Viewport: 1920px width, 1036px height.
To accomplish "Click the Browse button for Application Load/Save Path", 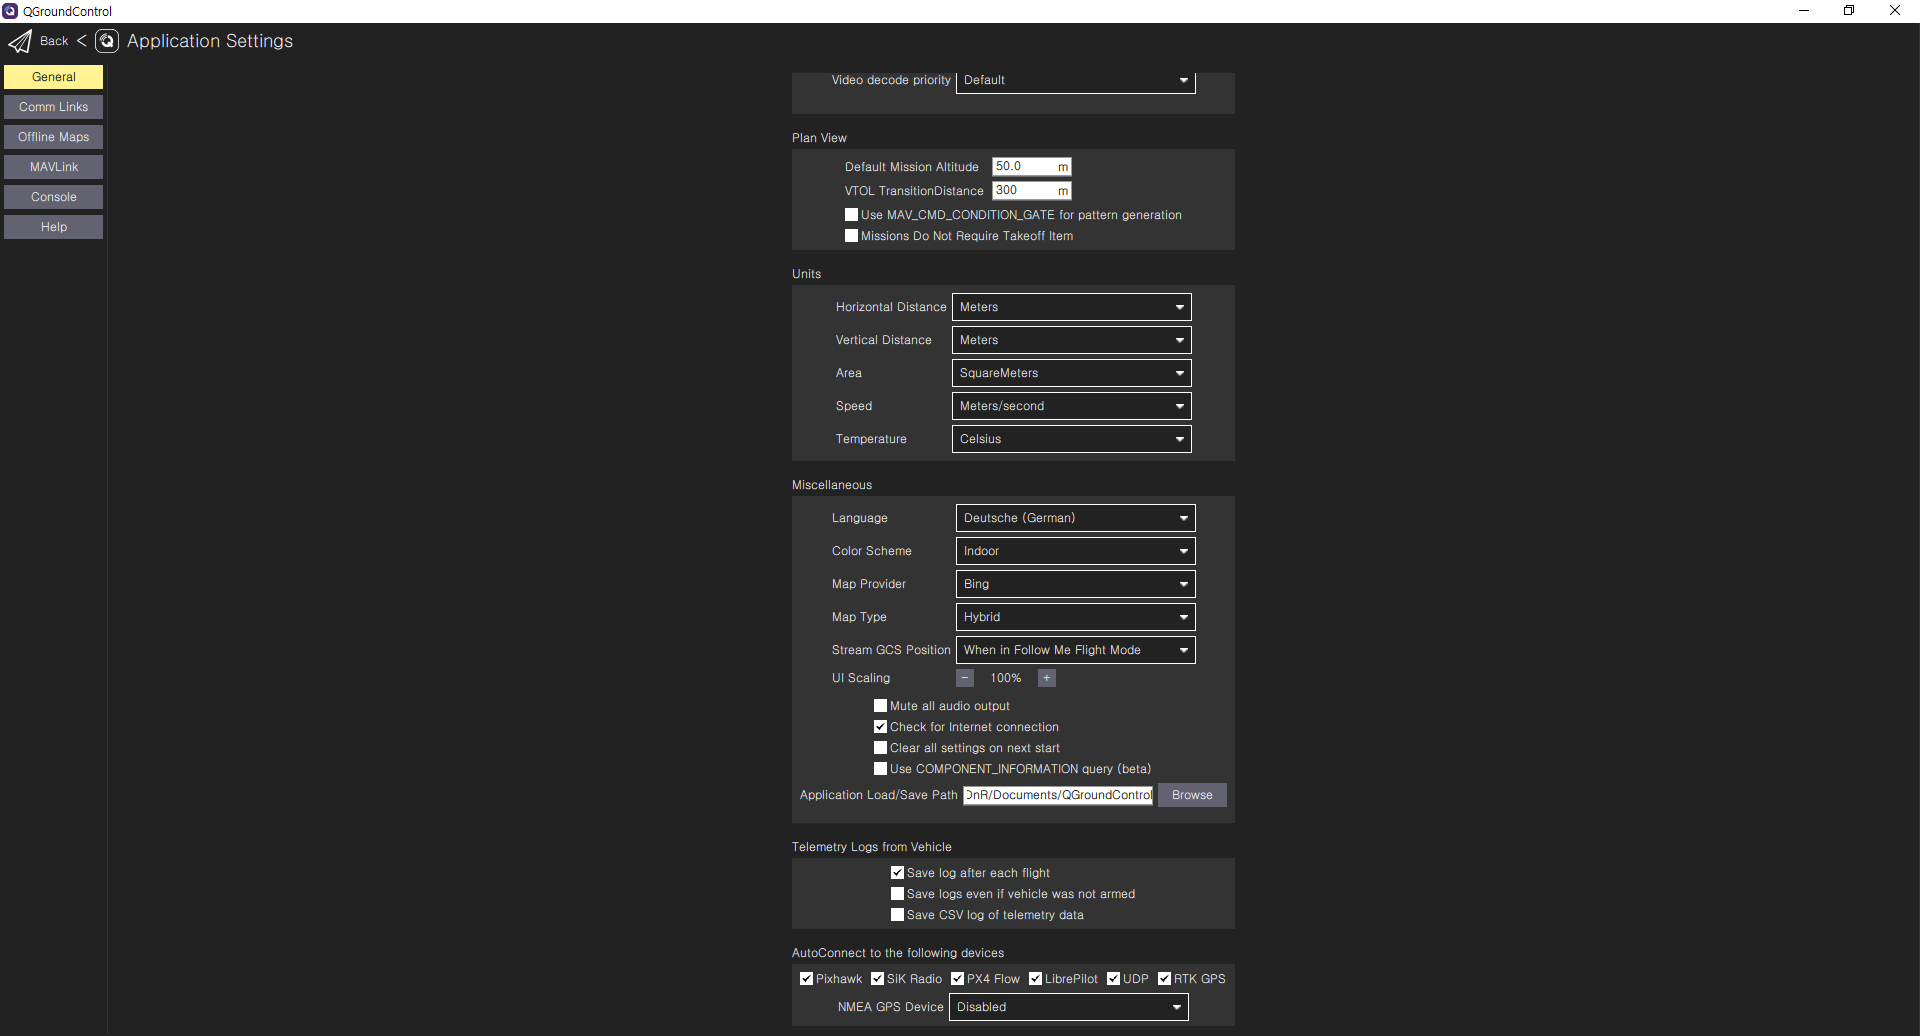I will [1191, 795].
